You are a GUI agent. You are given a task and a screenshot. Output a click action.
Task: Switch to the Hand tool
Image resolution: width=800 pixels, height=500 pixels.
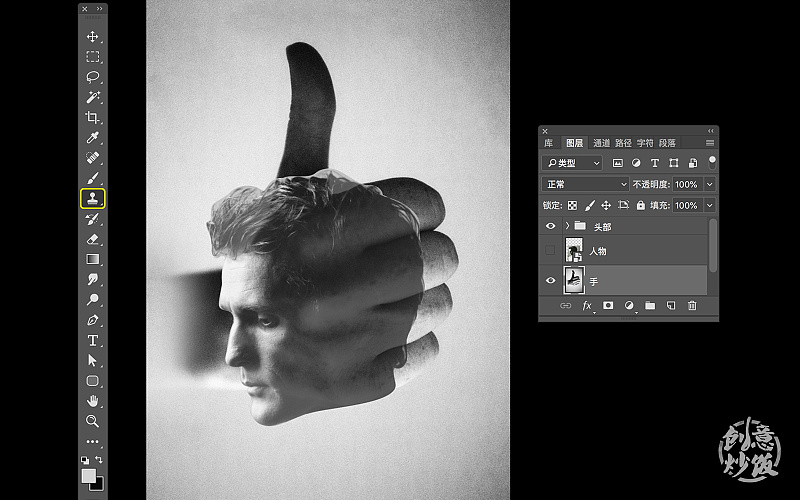[x=93, y=401]
